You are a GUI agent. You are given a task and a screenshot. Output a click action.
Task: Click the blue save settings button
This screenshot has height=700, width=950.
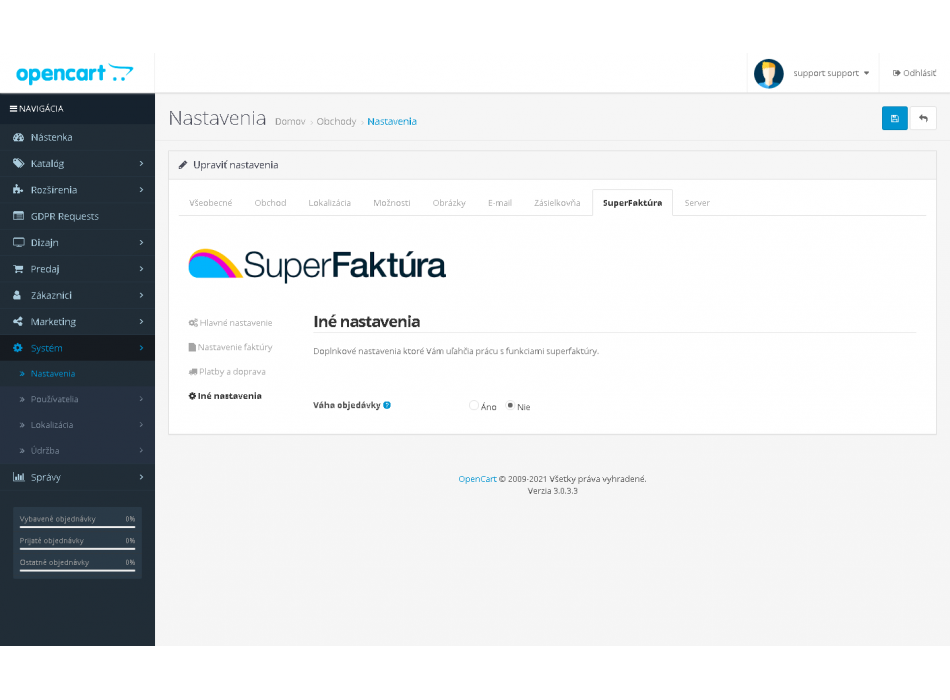pyautogui.click(x=894, y=118)
